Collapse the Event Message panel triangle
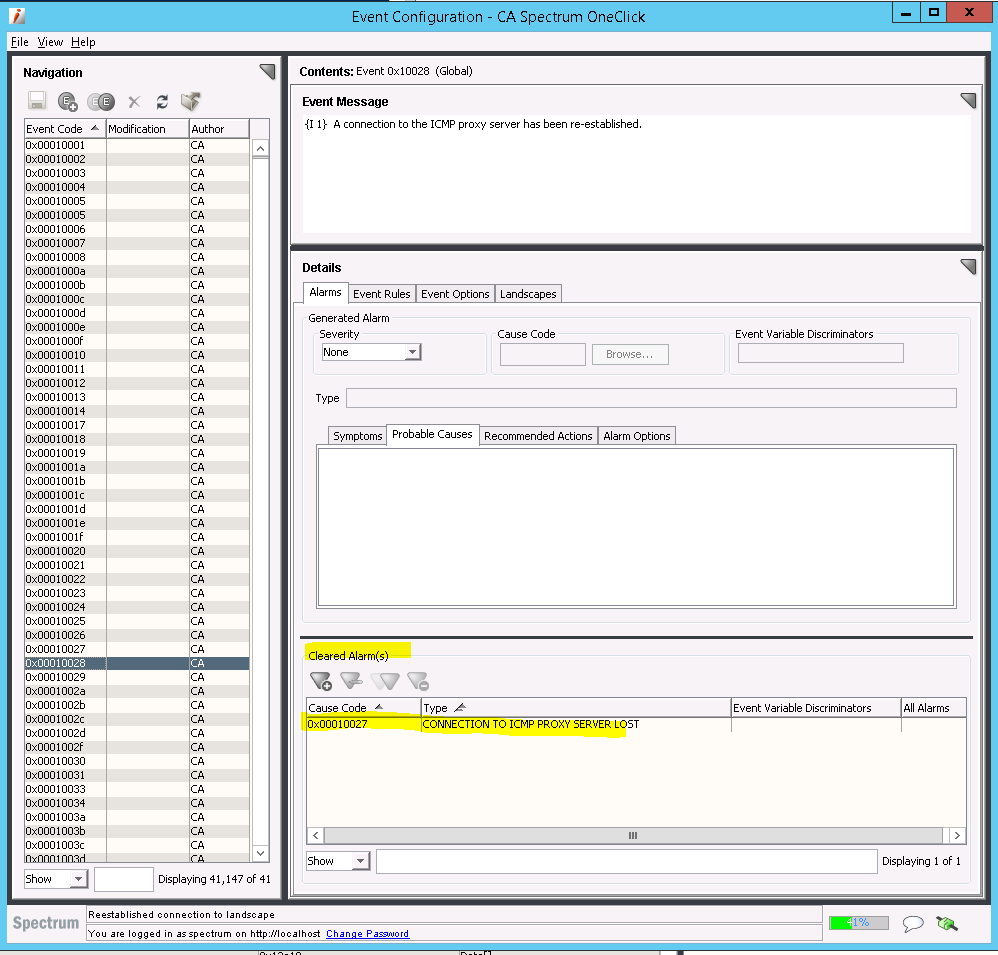Screen dimensions: 998x955 pos(967,100)
